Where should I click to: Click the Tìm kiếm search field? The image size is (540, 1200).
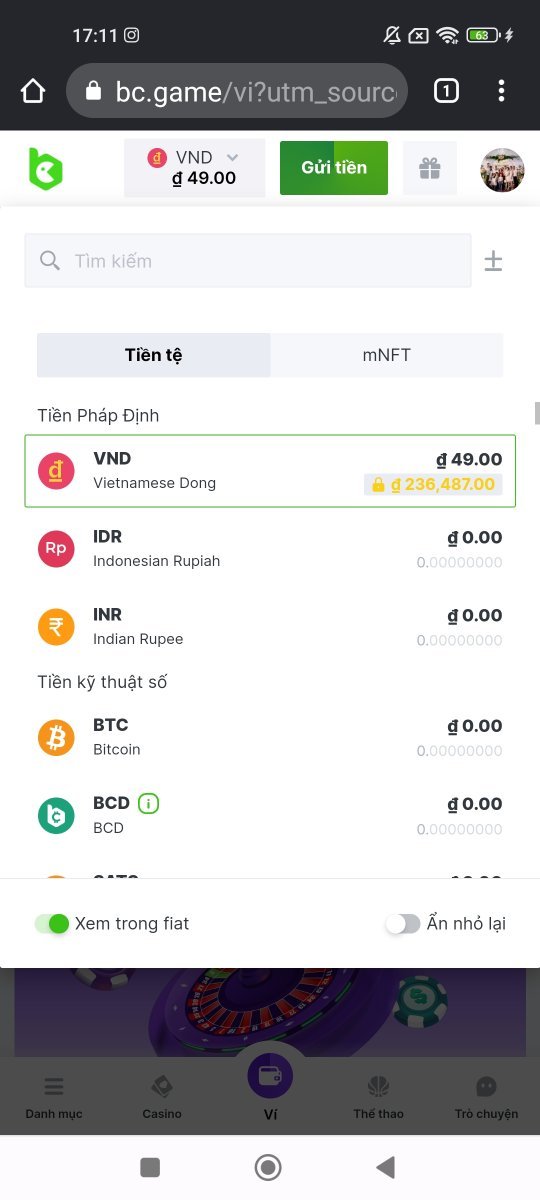tap(248, 261)
